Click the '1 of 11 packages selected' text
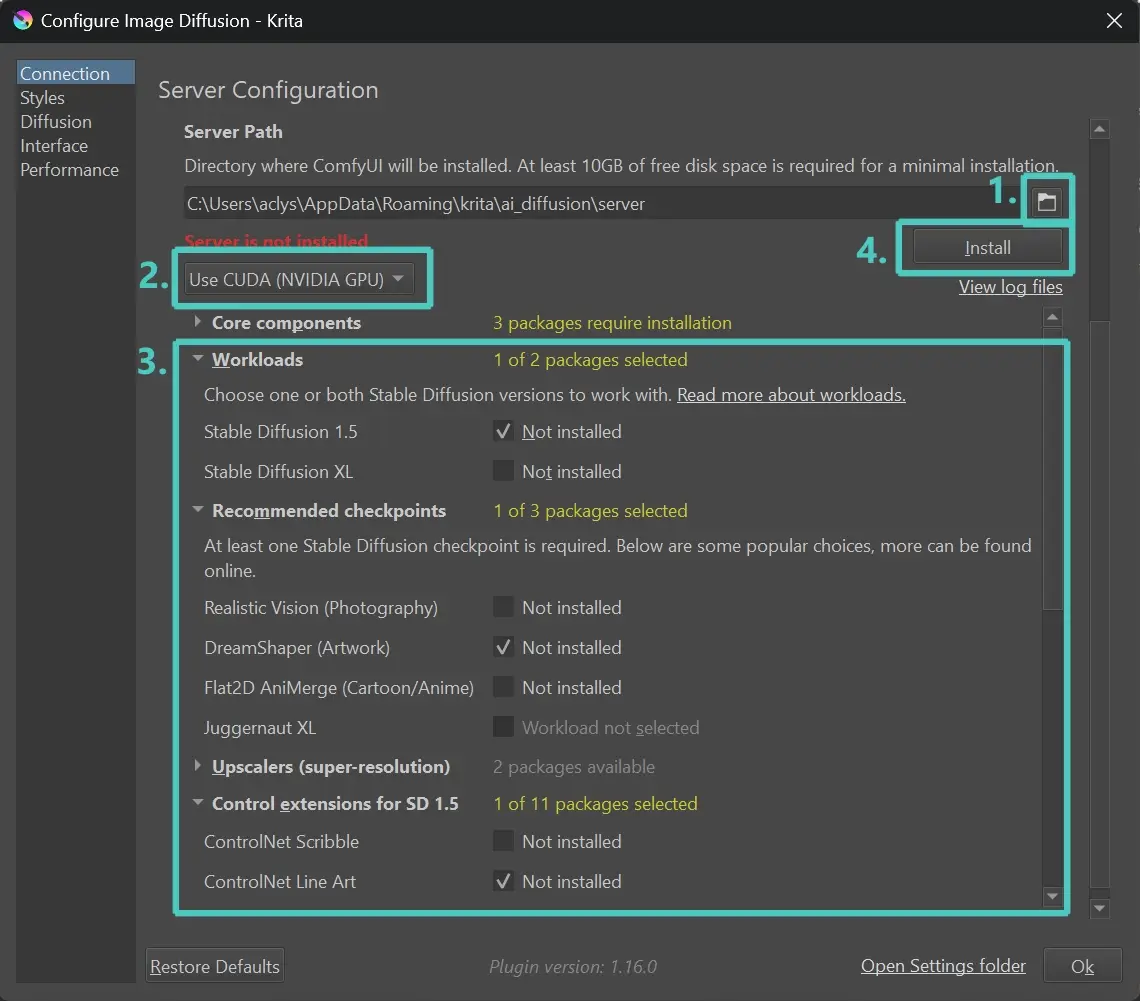1140x1001 pixels. click(x=595, y=804)
